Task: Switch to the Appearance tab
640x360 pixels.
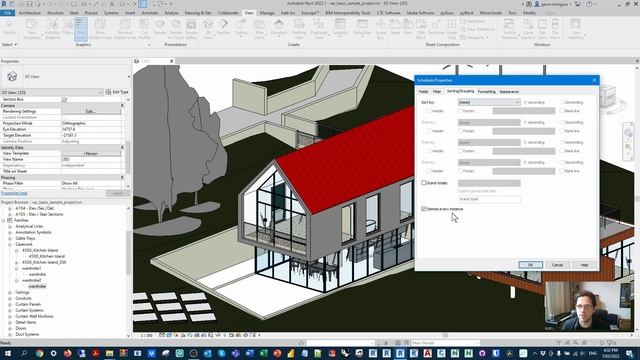Action: click(509, 91)
